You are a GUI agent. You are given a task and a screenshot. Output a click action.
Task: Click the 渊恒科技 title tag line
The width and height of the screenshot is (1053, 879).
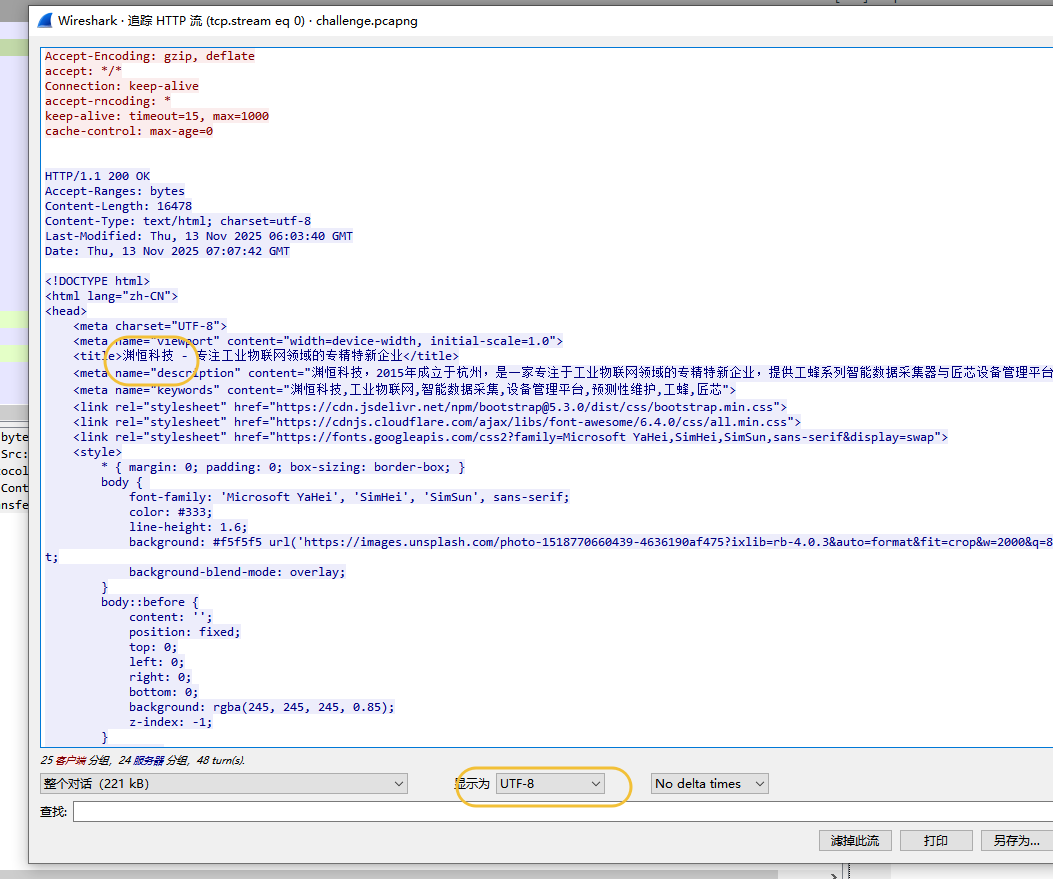(x=265, y=356)
